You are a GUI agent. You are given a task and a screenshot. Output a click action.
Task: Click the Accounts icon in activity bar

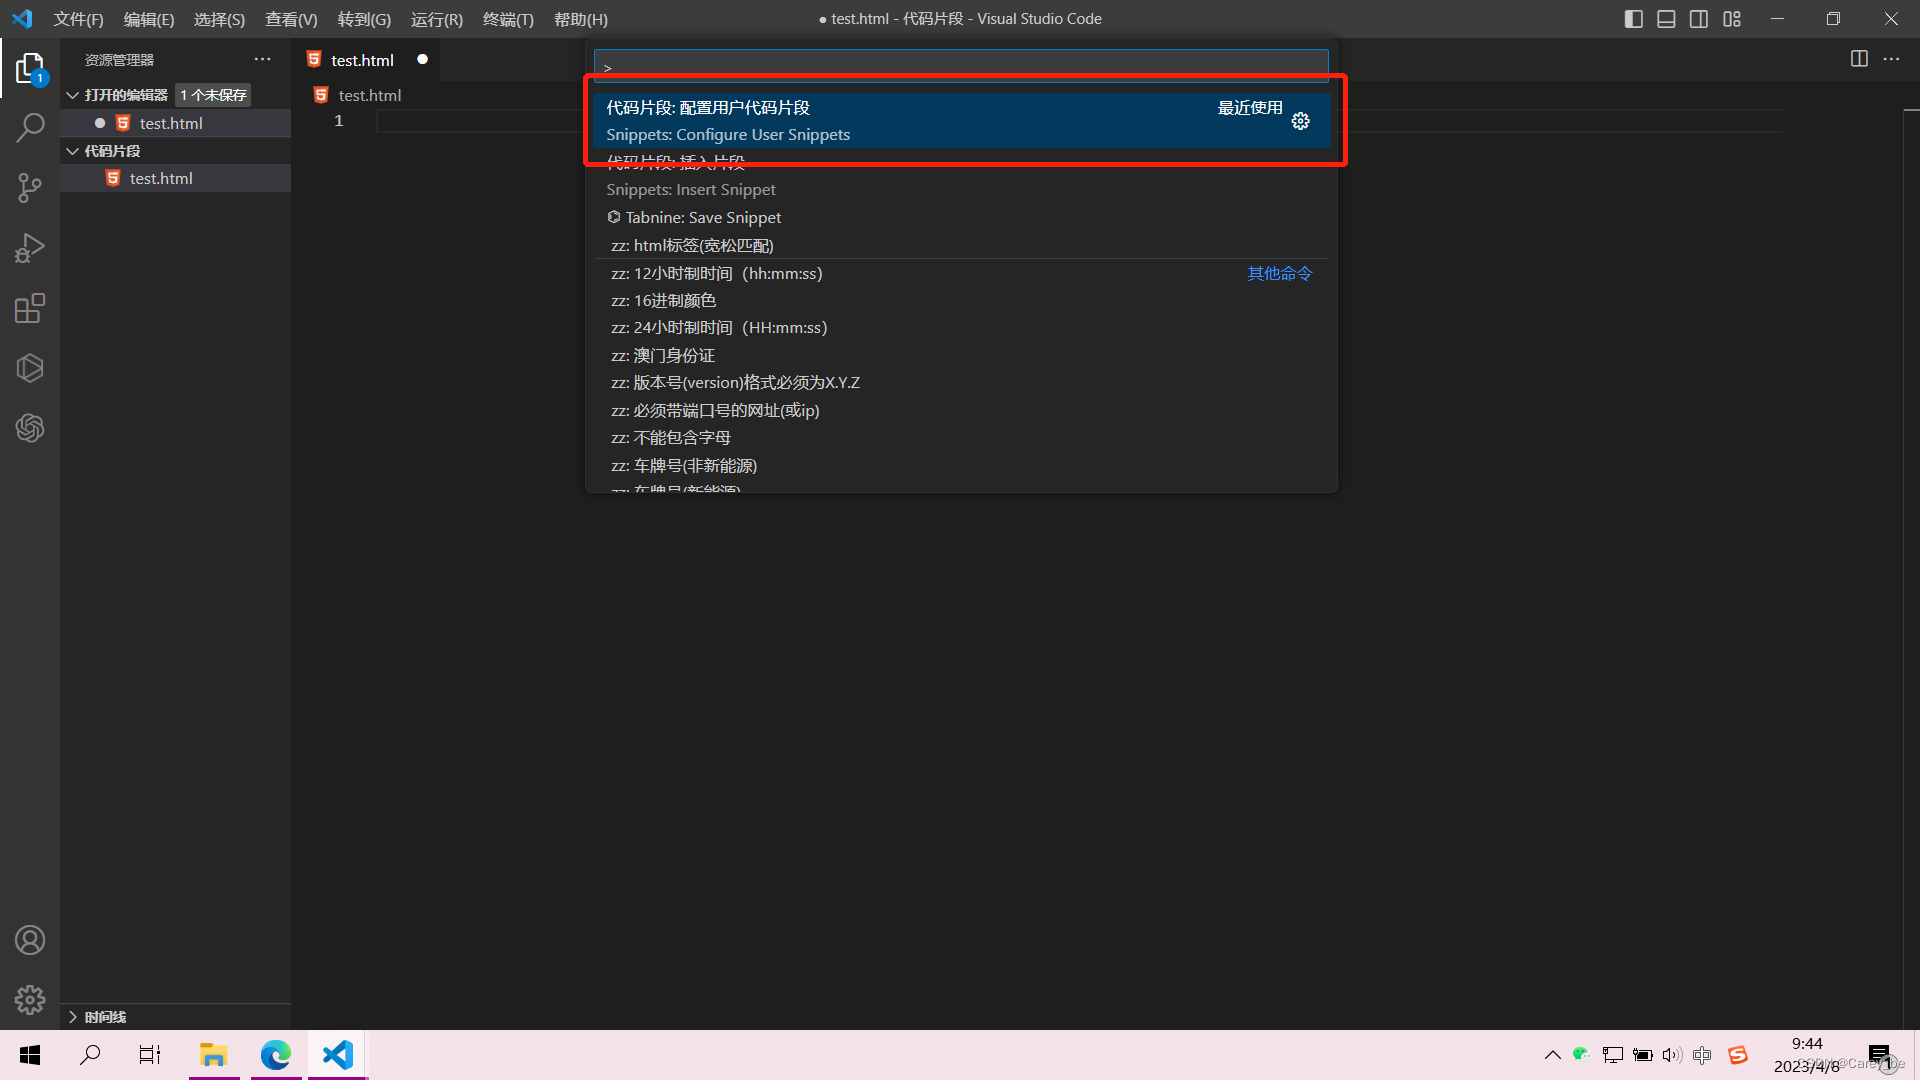coord(30,940)
